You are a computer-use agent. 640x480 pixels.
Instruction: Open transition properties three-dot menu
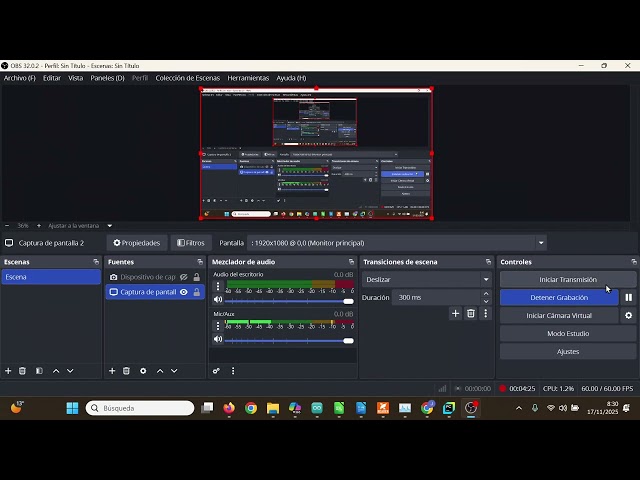coord(486,313)
